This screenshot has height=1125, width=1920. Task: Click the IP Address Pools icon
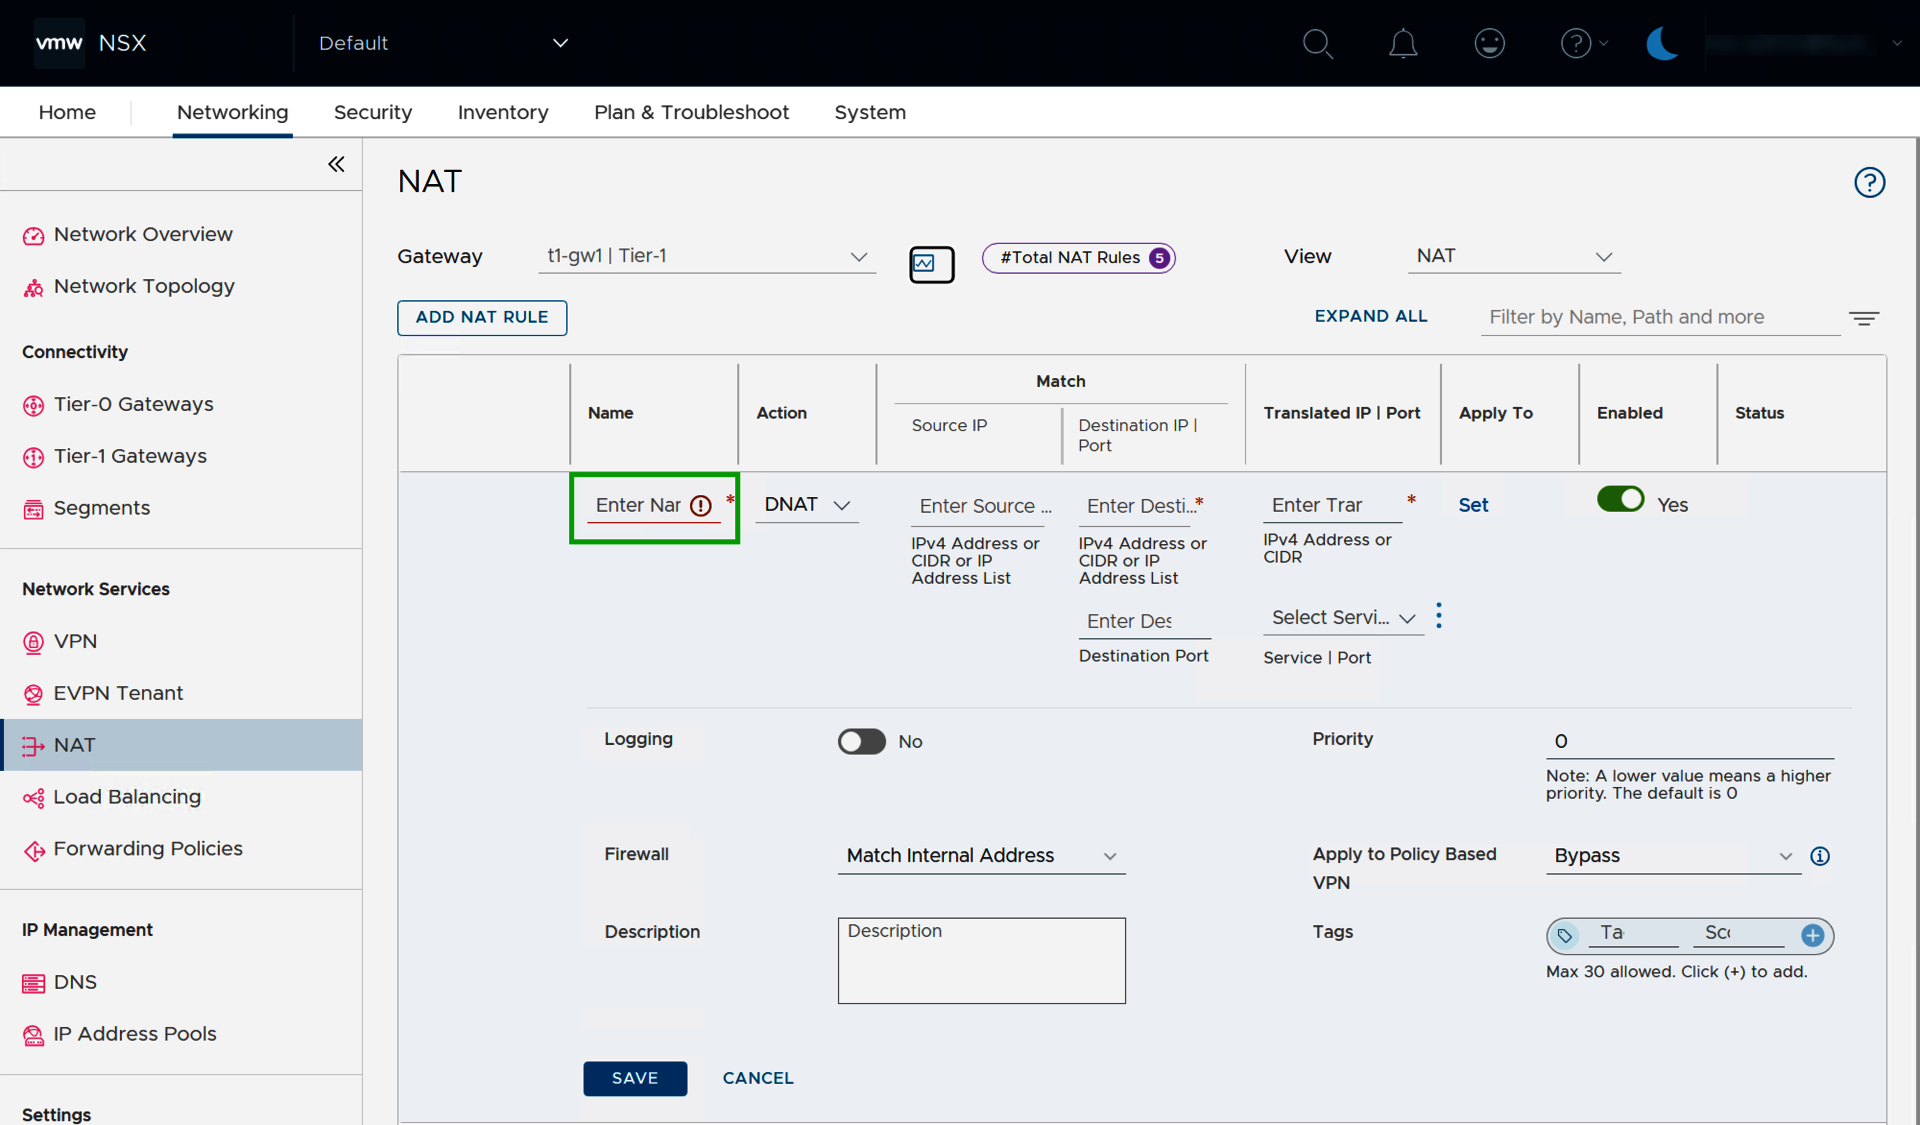tap(33, 1035)
